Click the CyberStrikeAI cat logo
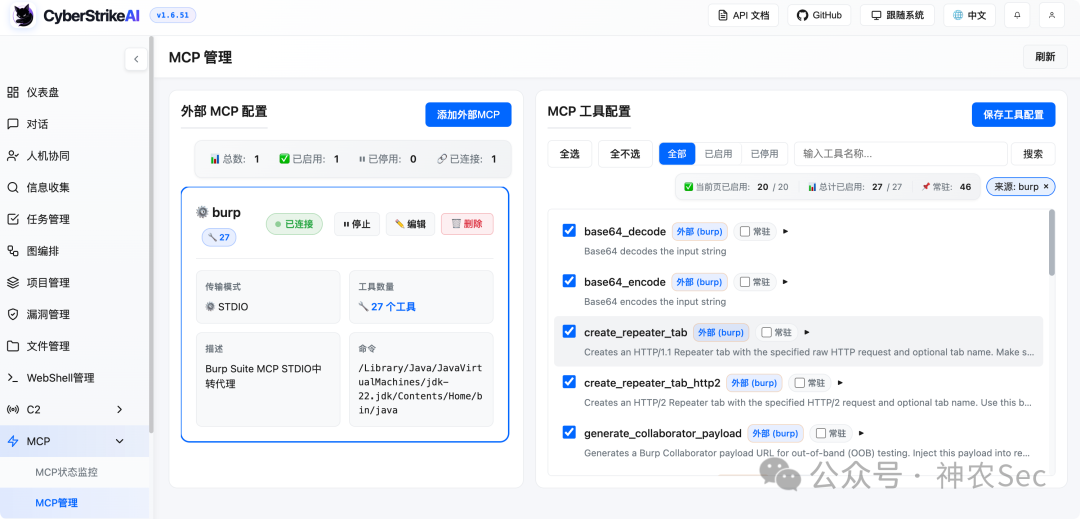Image resolution: width=1080 pixels, height=519 pixels. 24,15
